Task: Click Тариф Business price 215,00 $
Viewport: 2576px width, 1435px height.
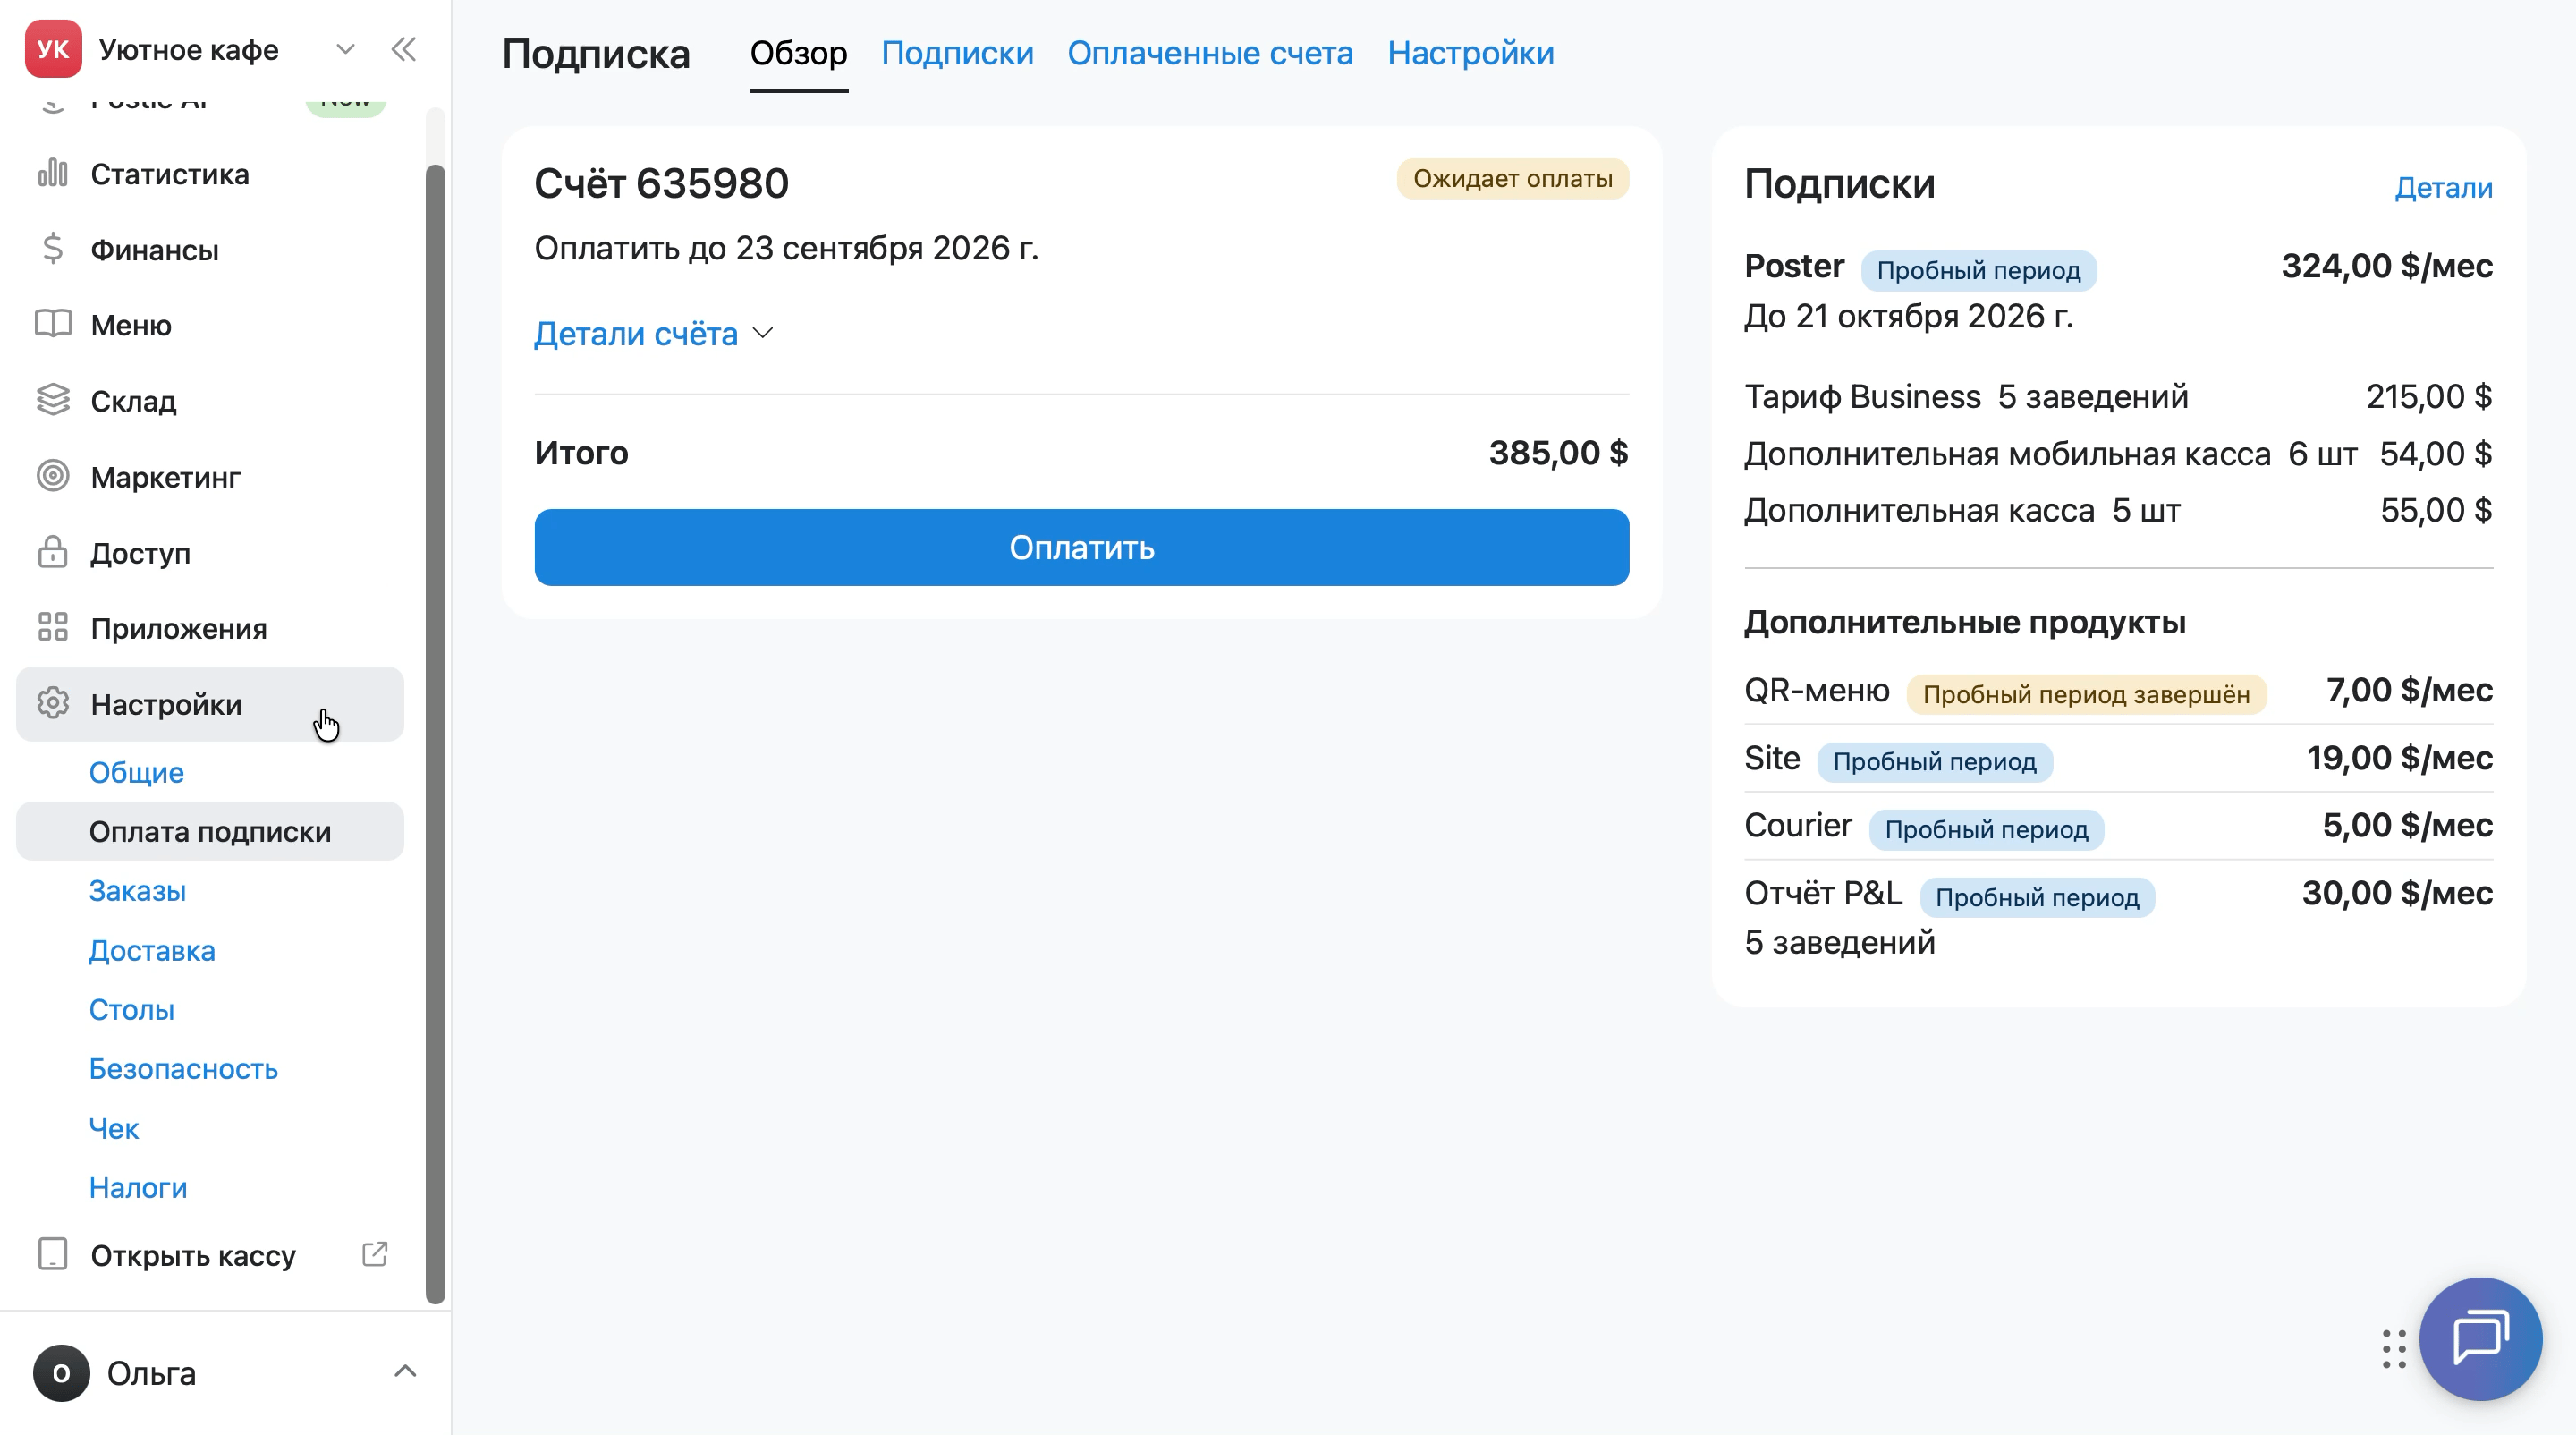Action: [x=2429, y=396]
